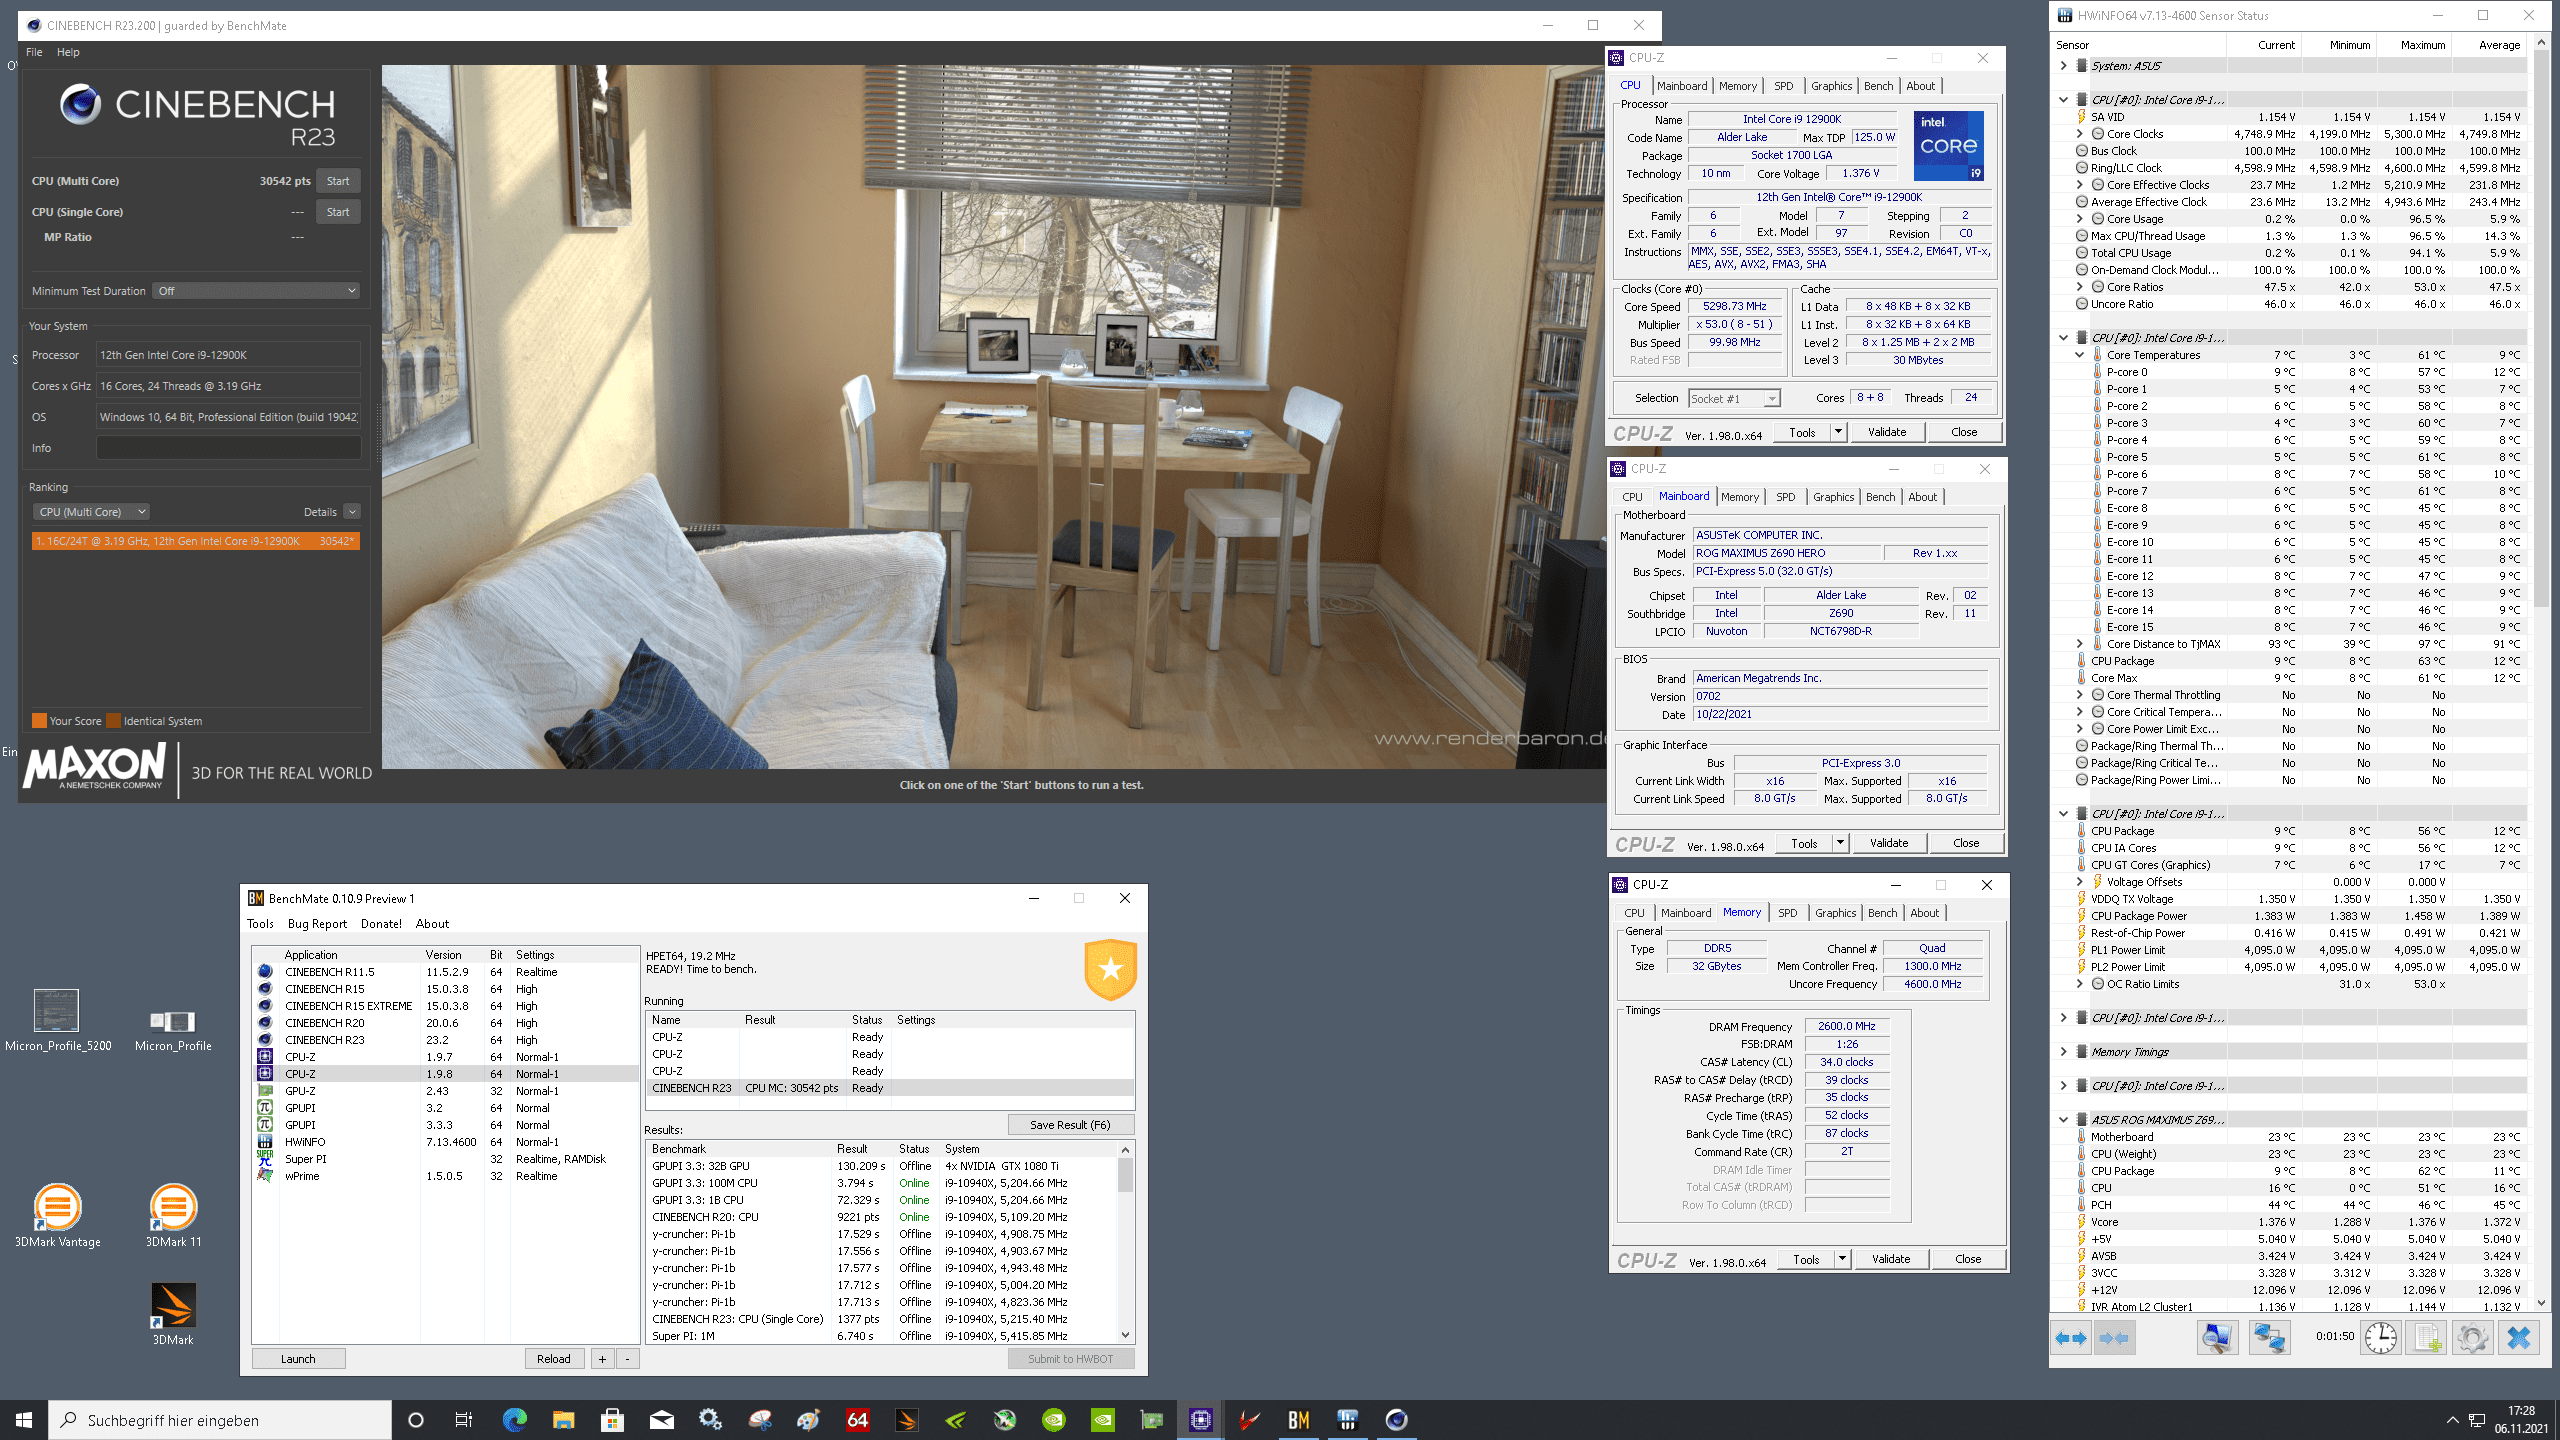2560x1440 pixels.
Task: Open Cinebench Help menu
Action: pyautogui.click(x=68, y=52)
